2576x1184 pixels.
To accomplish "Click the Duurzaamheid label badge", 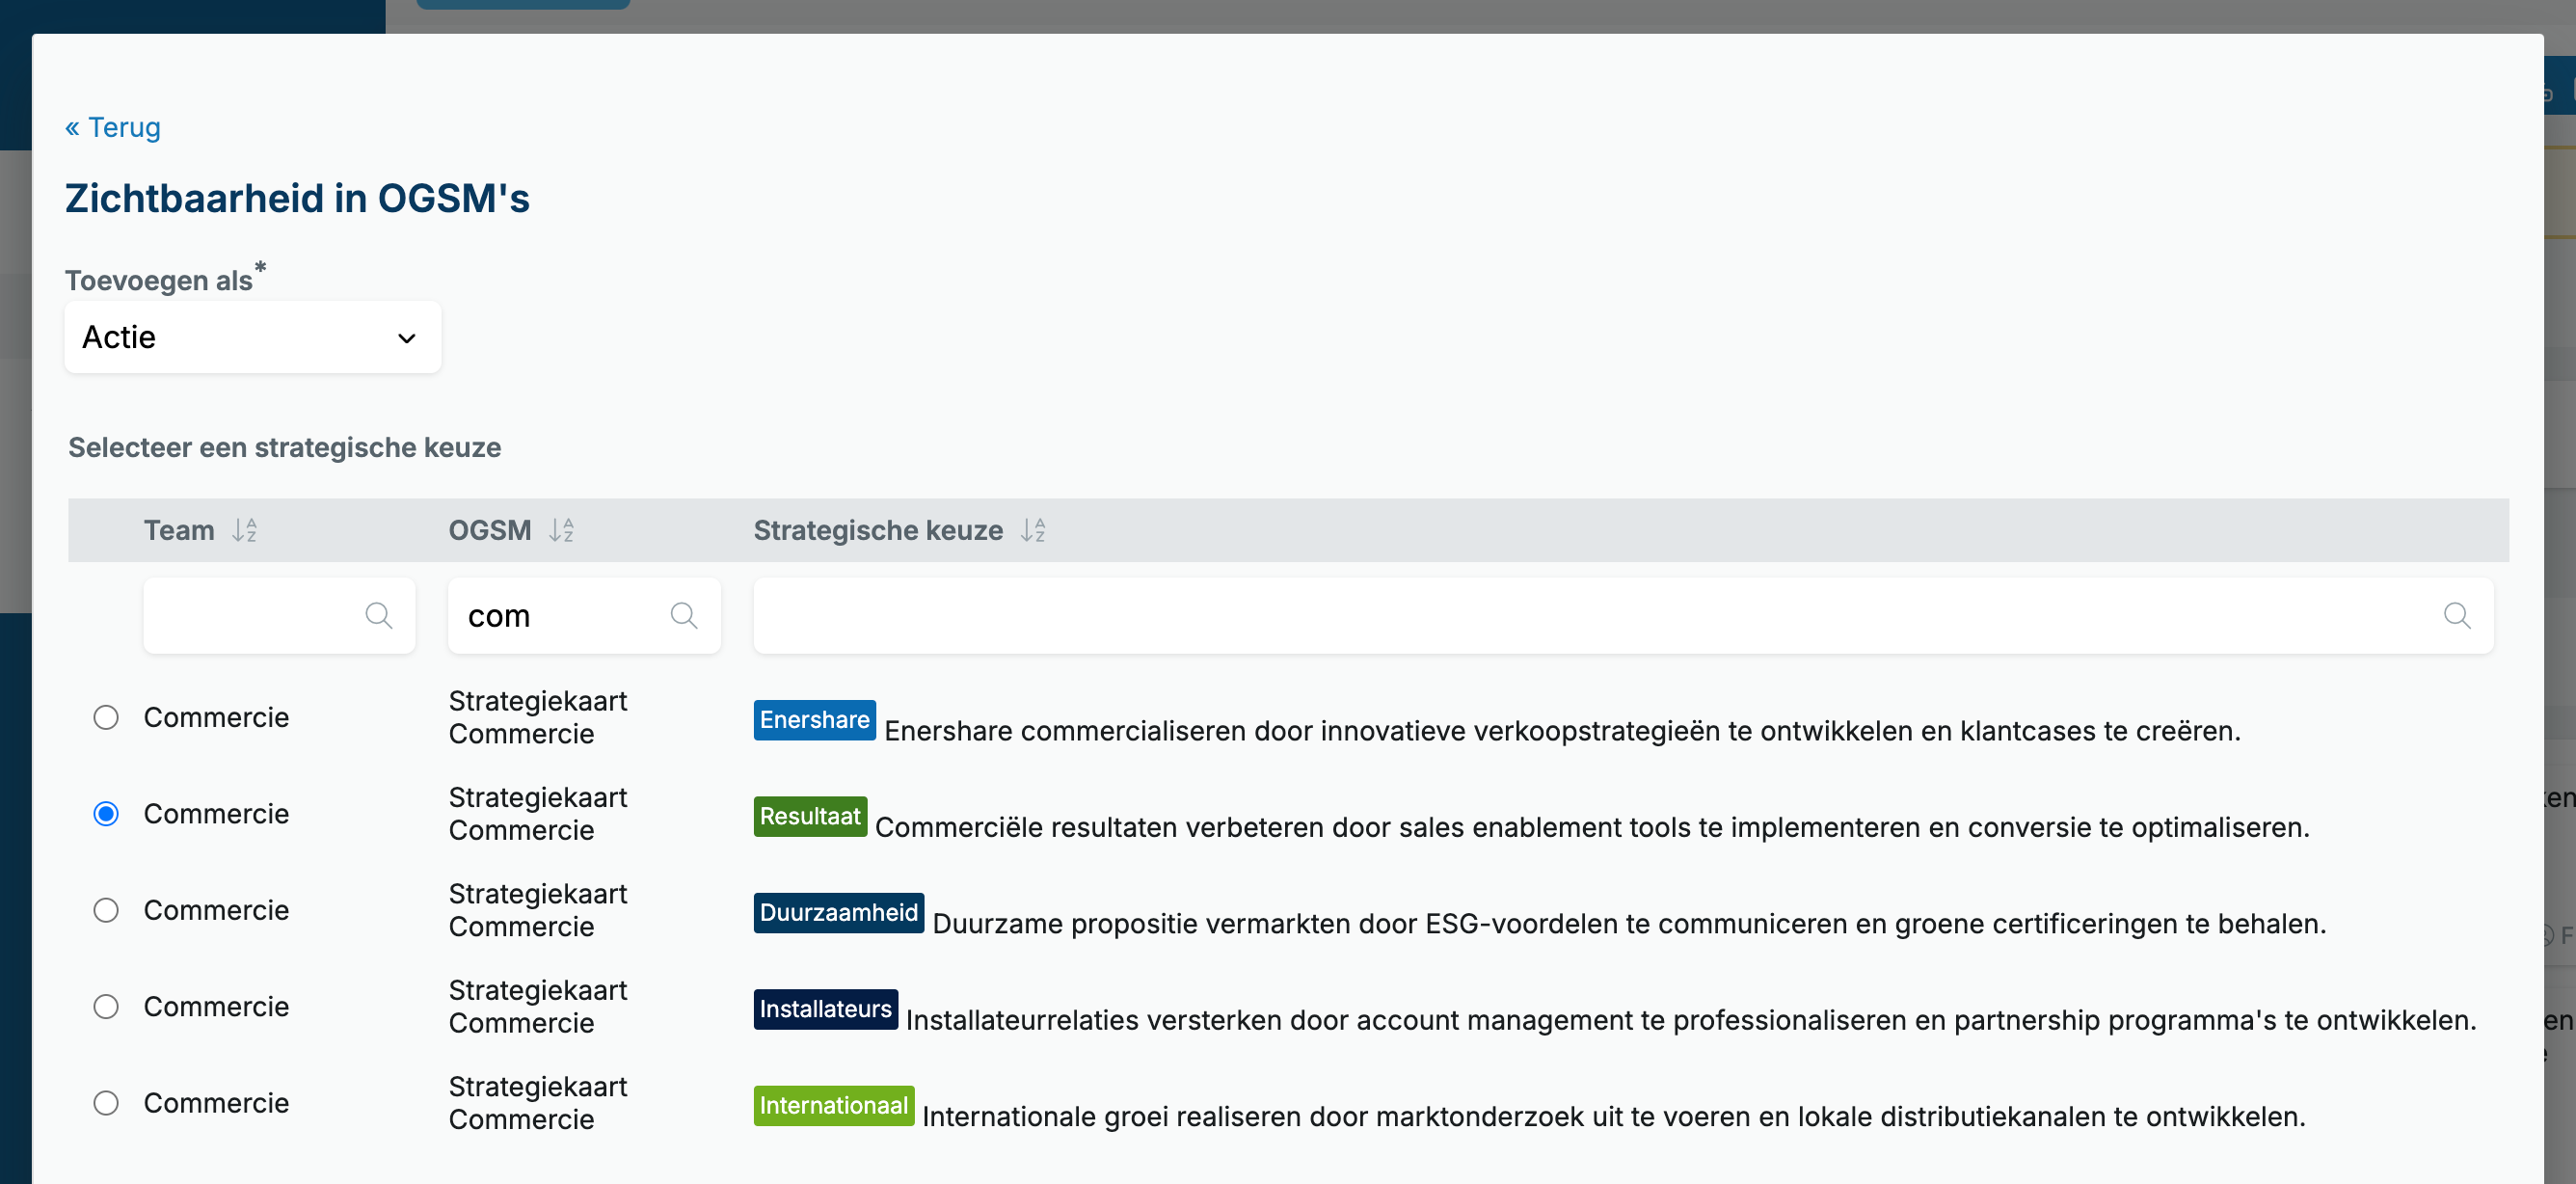I will click(838, 913).
